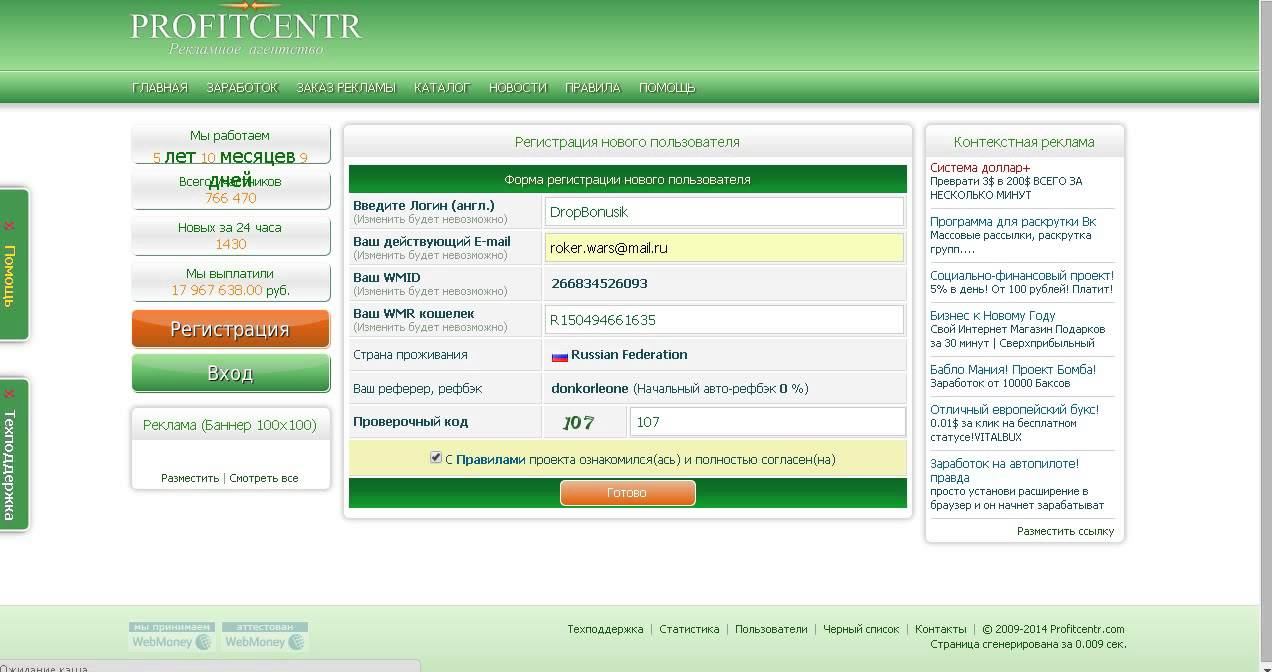Open the ПРАВИЛА menu item
This screenshot has height=672, width=1272.
click(593, 88)
